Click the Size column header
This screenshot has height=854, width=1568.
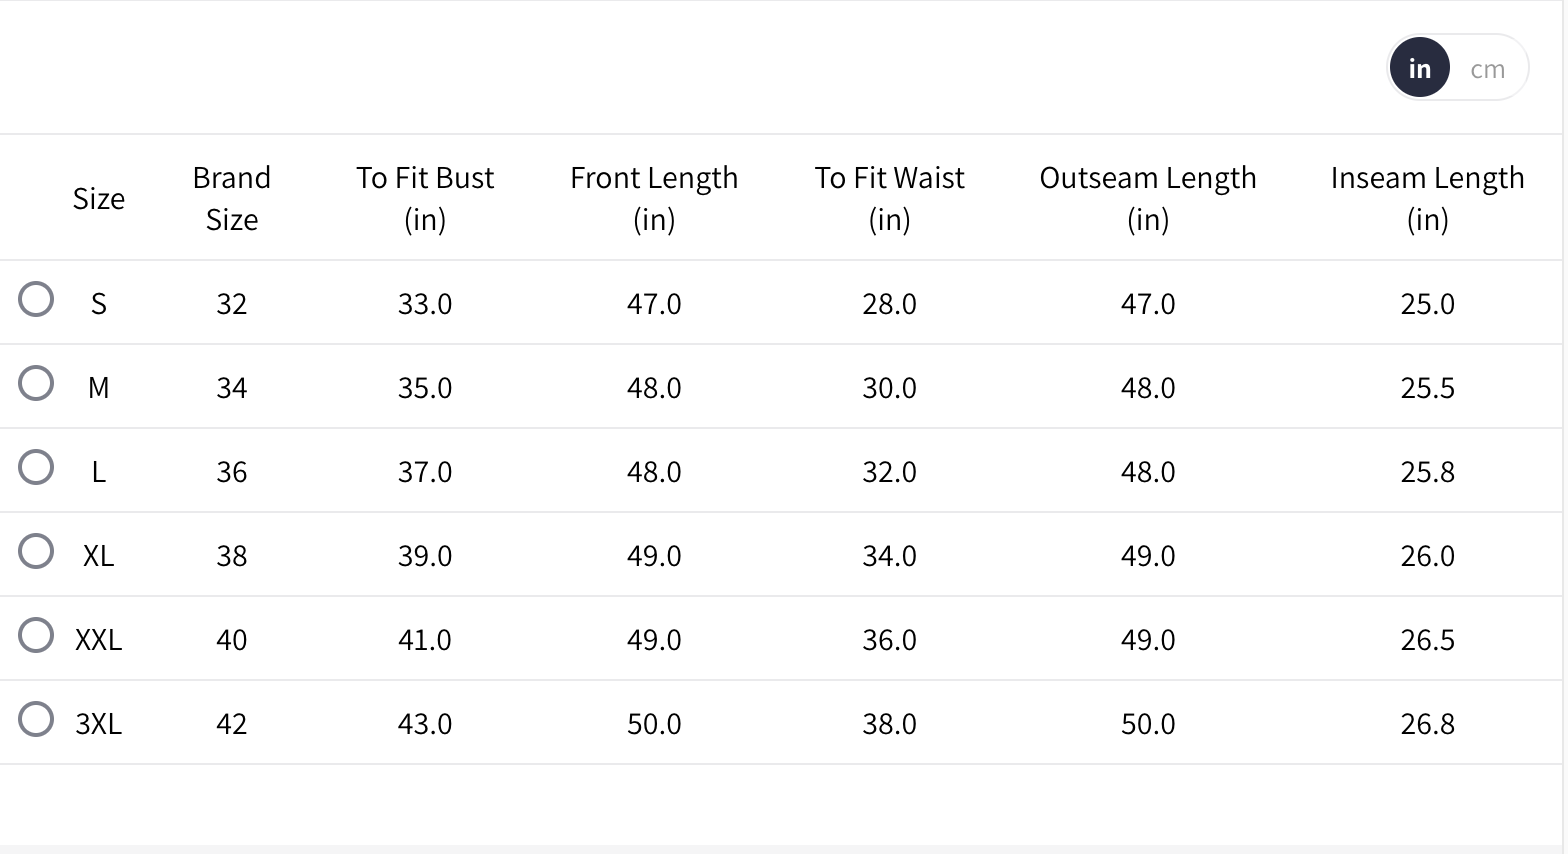pos(99,199)
